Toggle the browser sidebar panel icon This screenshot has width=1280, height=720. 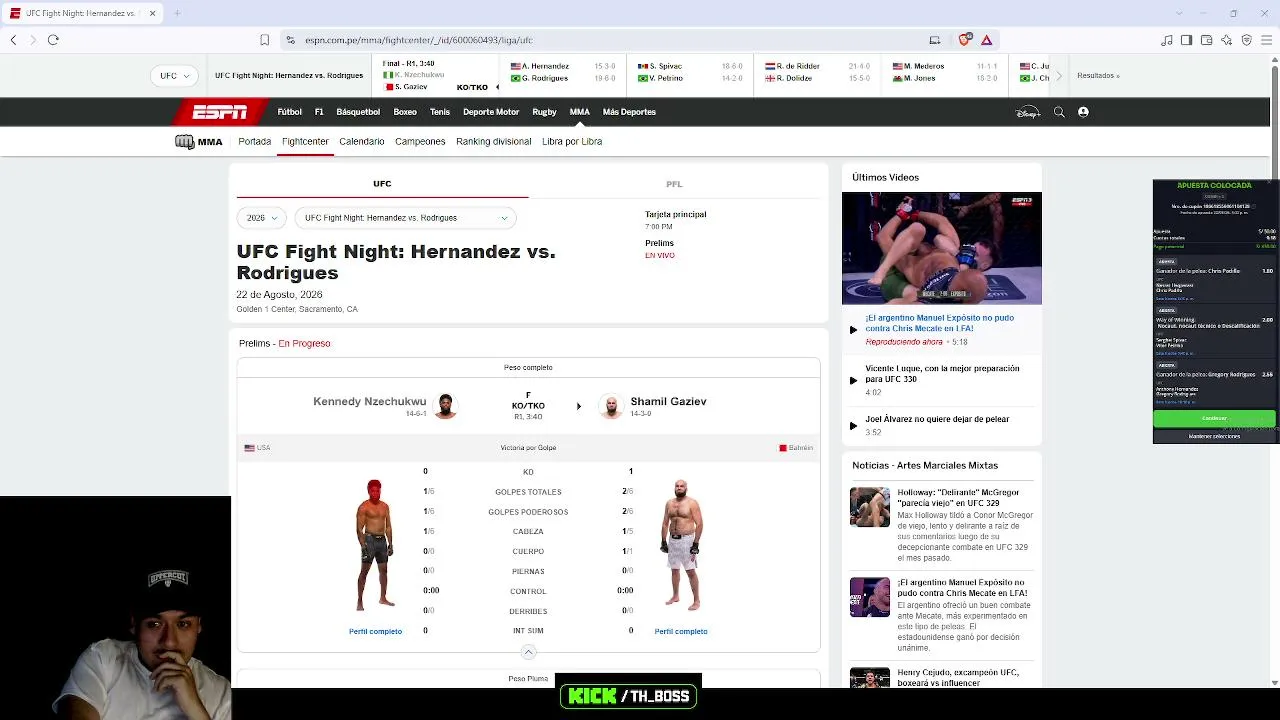[x=1186, y=40]
